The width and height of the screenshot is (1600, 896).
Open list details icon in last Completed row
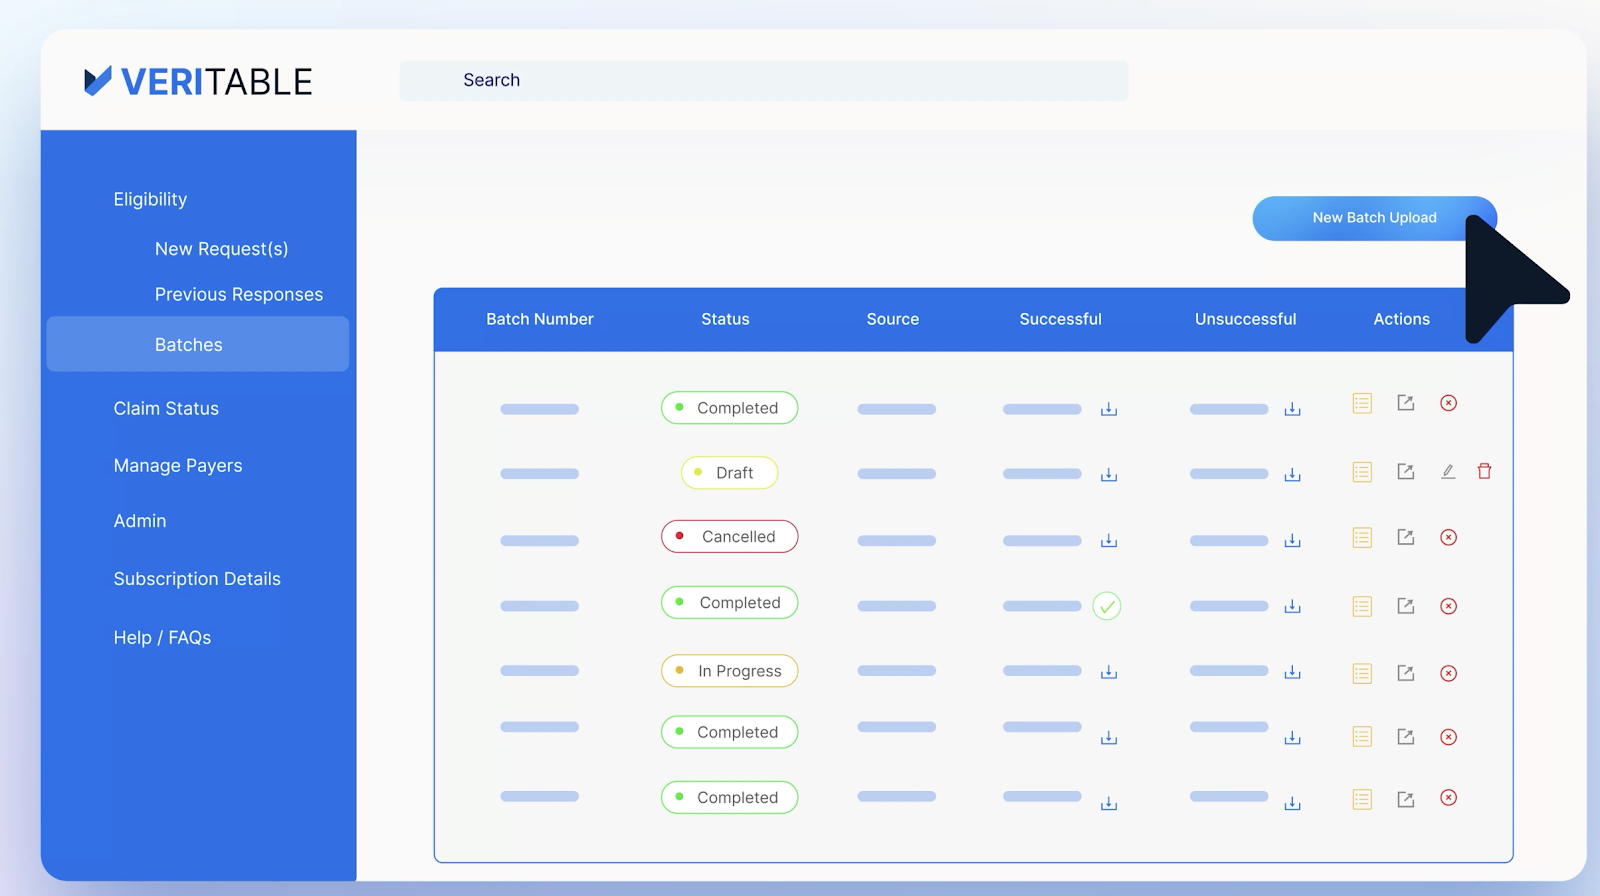tap(1362, 799)
